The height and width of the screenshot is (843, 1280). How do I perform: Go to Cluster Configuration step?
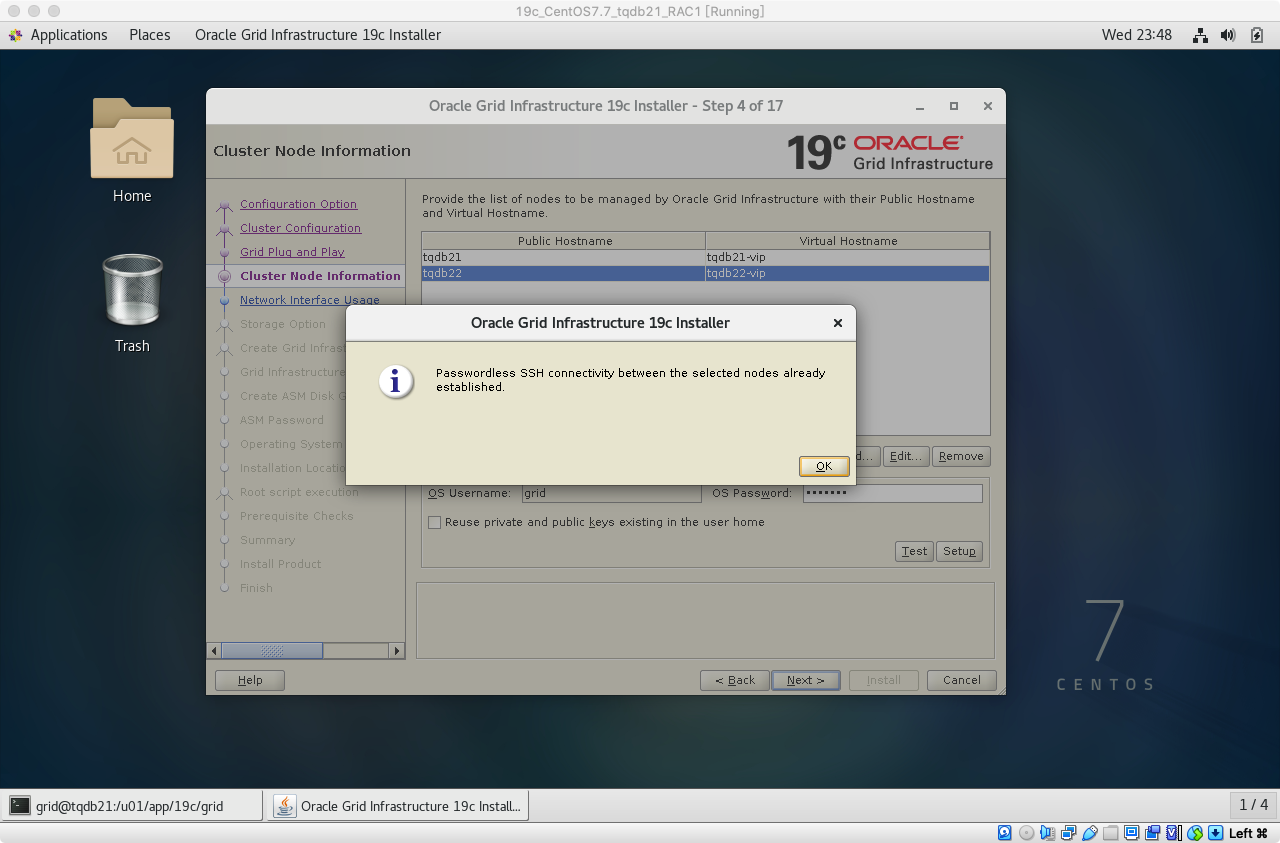[300, 228]
